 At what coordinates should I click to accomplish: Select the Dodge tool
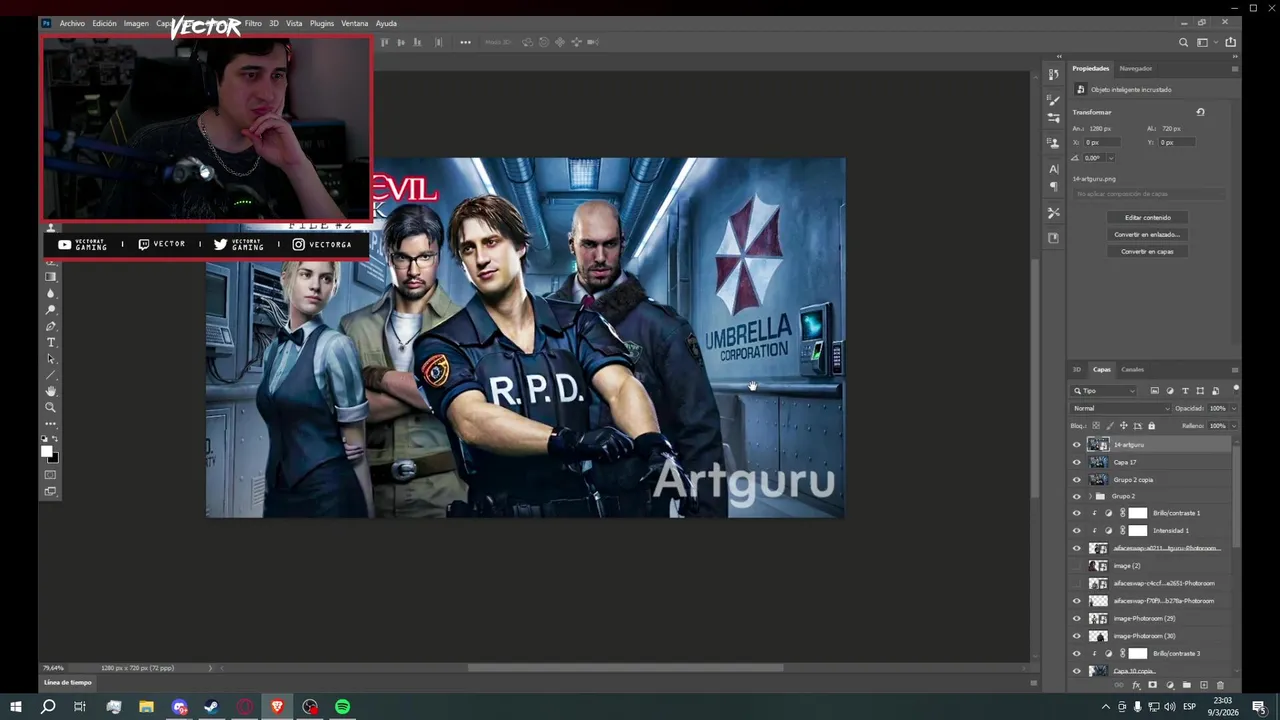(x=51, y=310)
